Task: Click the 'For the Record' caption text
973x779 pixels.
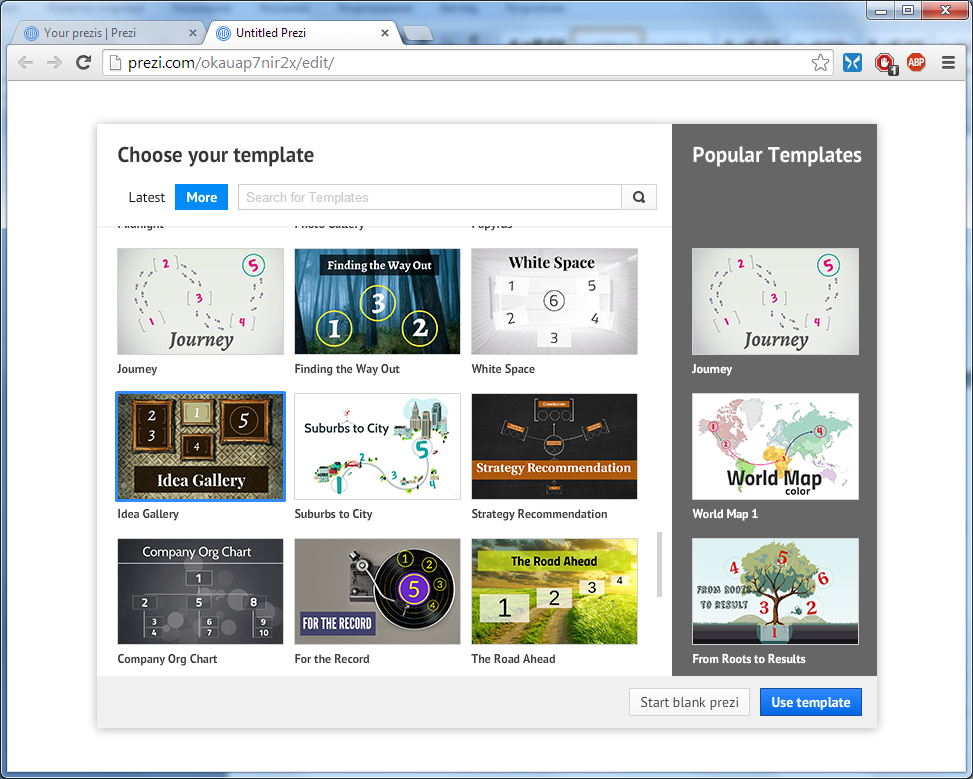Action: coord(332,659)
